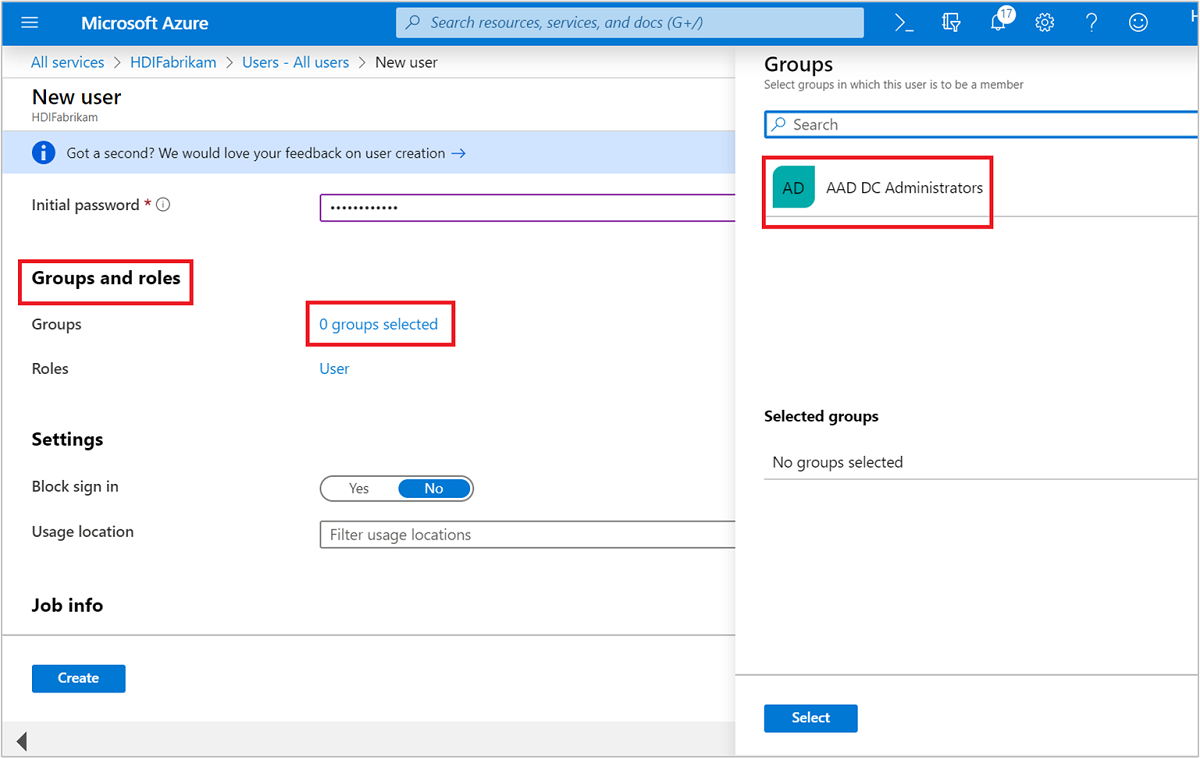Confirm group choice with Select button
The image size is (1200, 758).
pos(810,718)
